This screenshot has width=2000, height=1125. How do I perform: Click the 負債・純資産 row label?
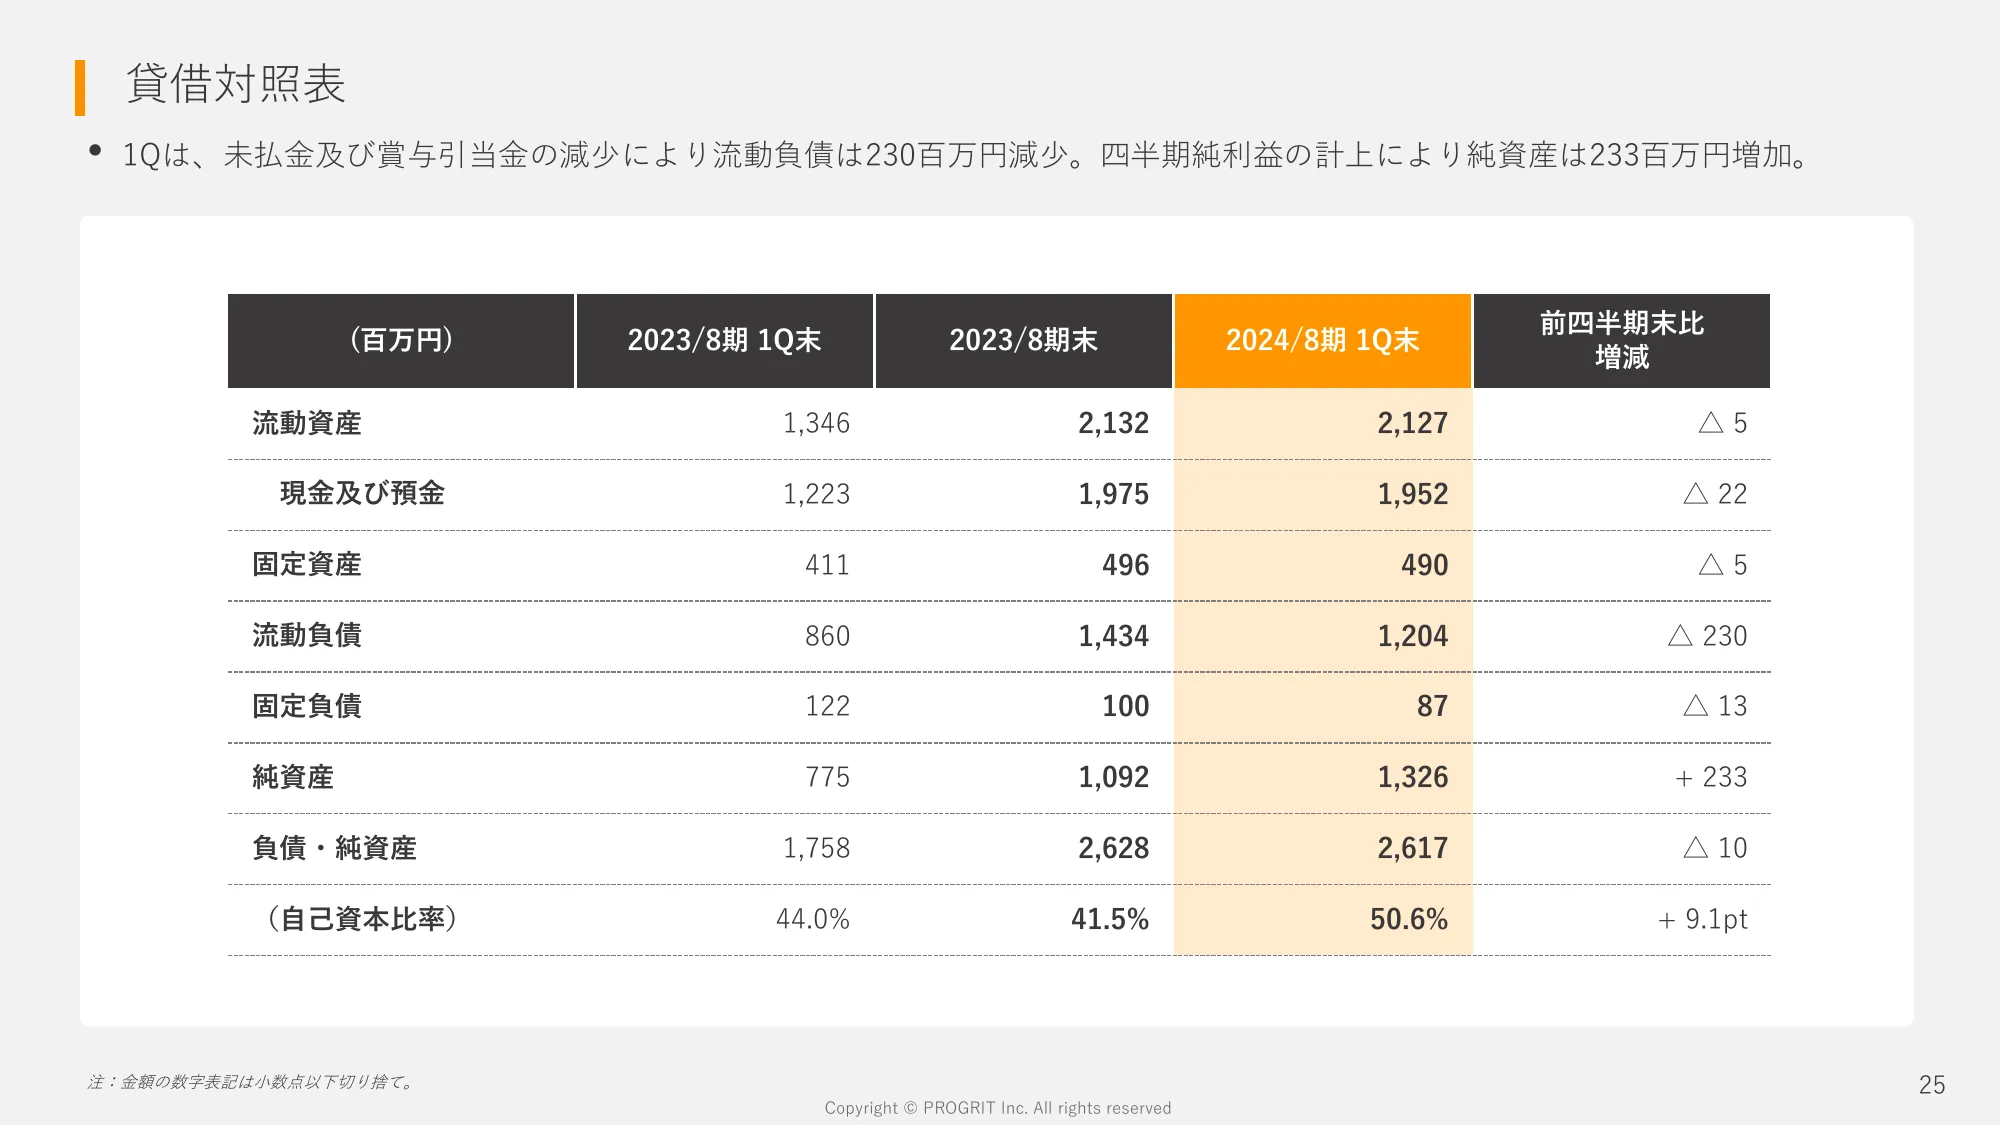tap(334, 848)
